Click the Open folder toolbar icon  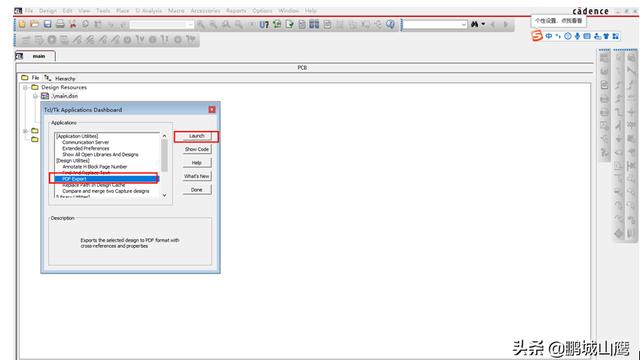click(35, 24)
